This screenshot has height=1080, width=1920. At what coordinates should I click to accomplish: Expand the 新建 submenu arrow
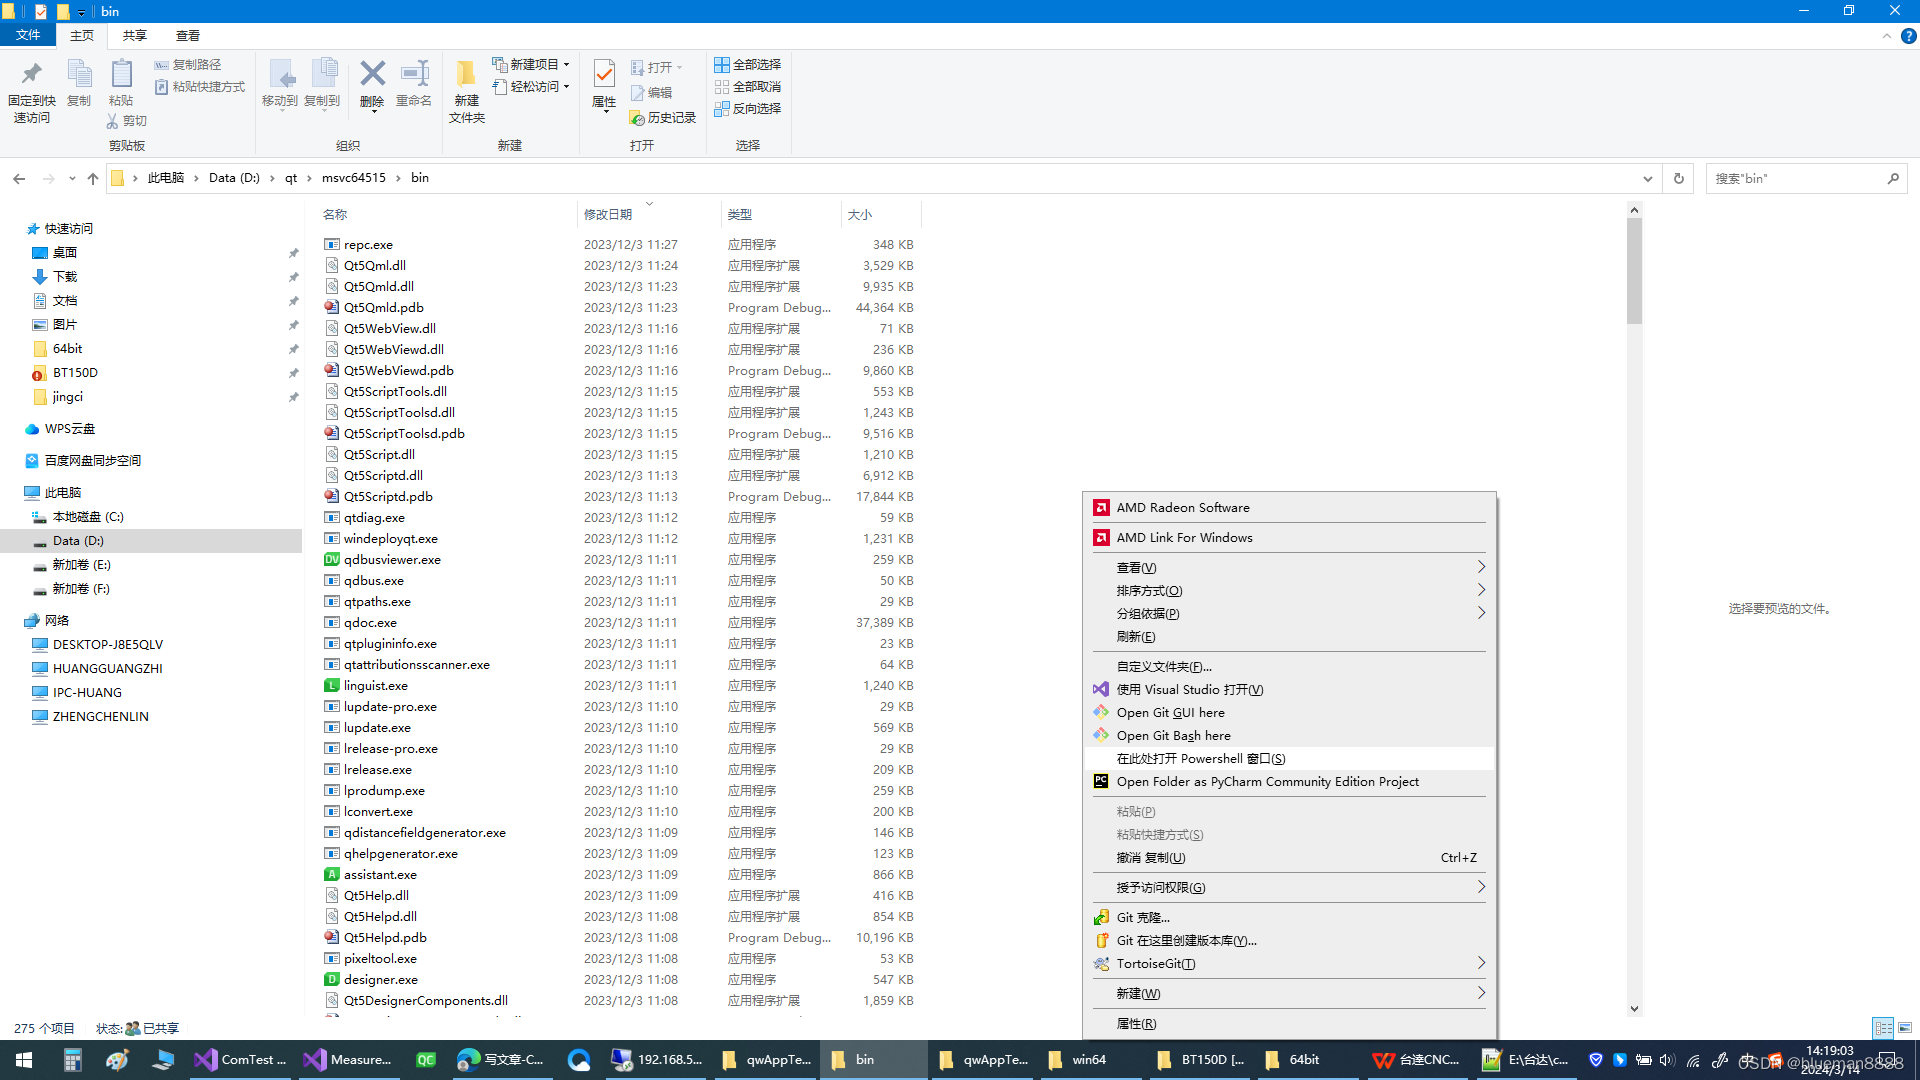pyautogui.click(x=1480, y=993)
